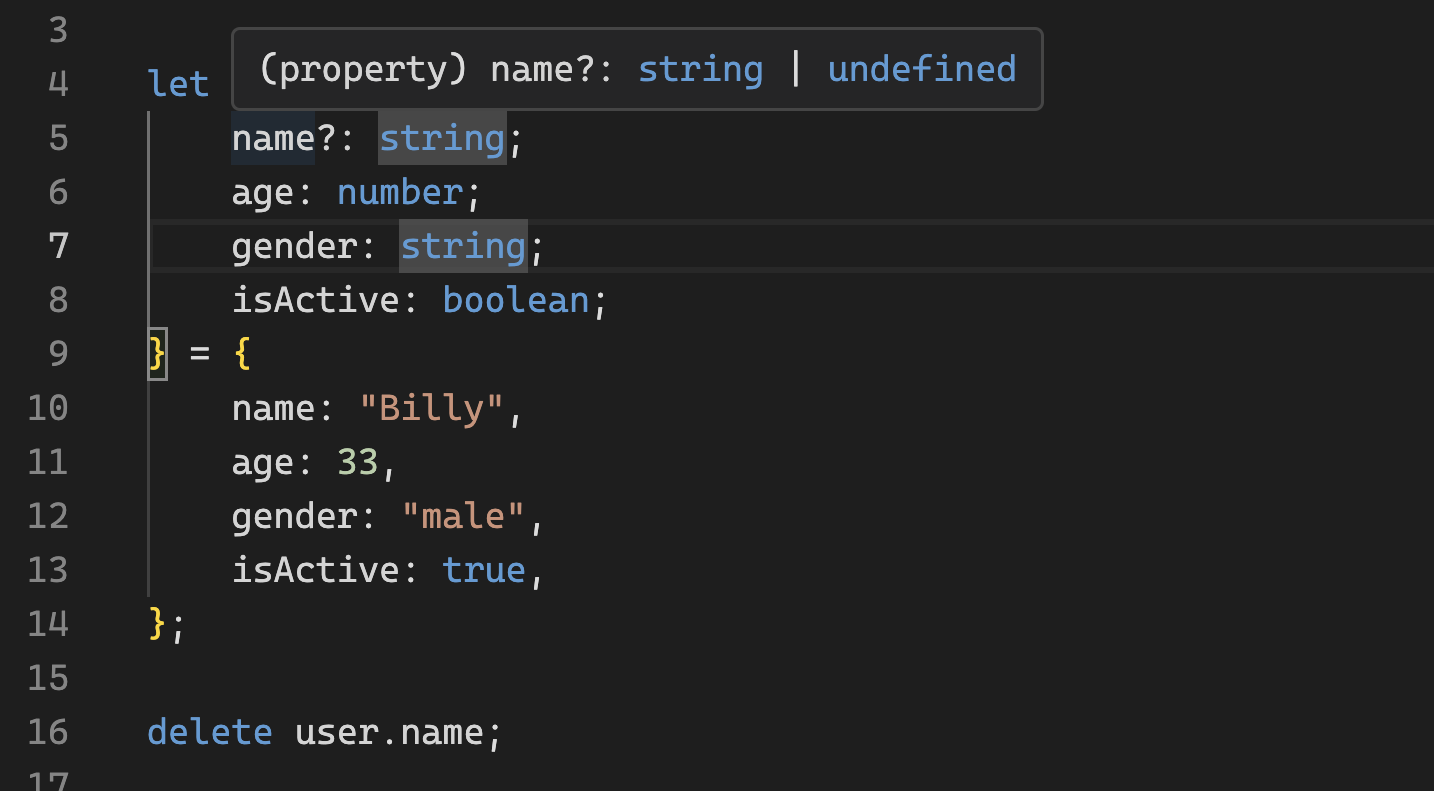Click the 'delete' keyword
This screenshot has width=1434, height=791.
210,732
